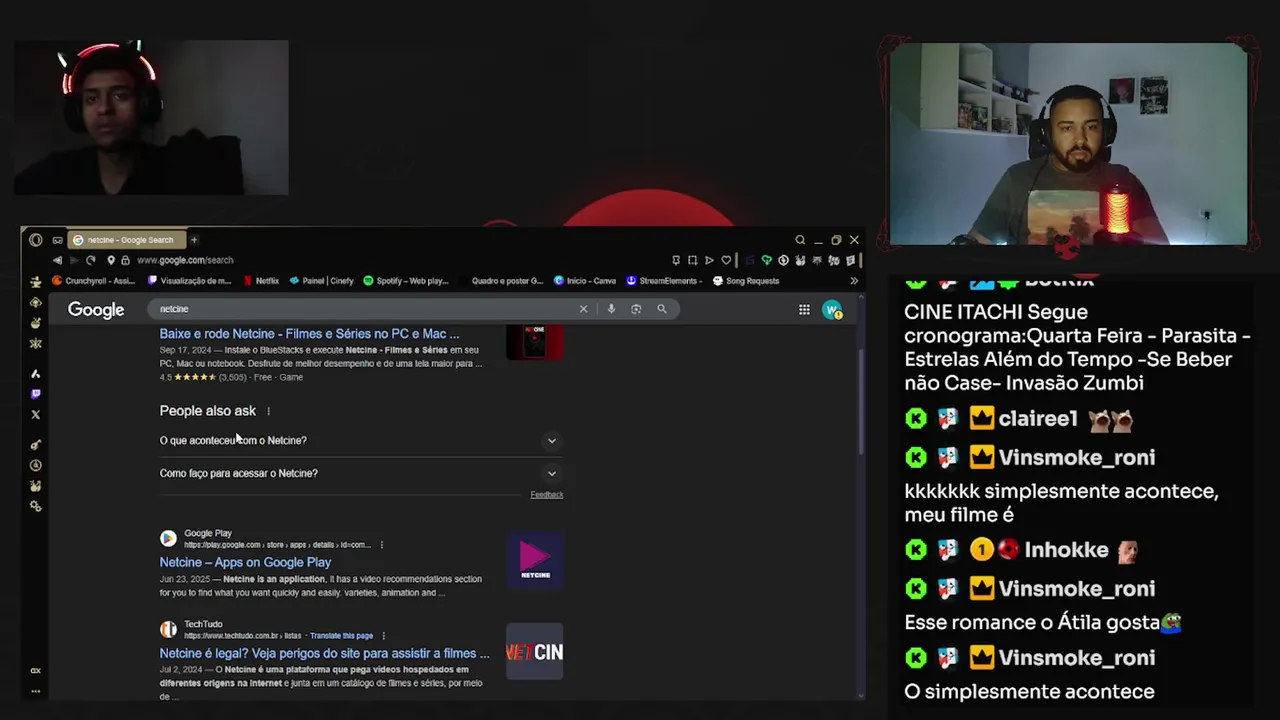1280x720 pixels.
Task: Open 'Visualização de m...' bookmark
Action: 188,281
